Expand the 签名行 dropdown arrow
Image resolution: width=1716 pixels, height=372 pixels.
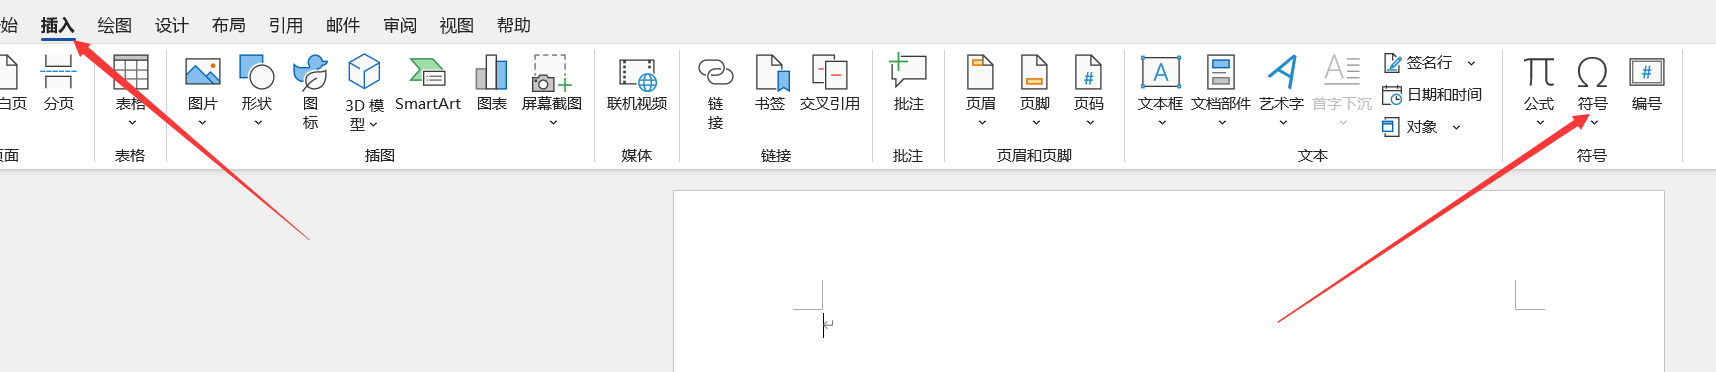pos(1471,63)
